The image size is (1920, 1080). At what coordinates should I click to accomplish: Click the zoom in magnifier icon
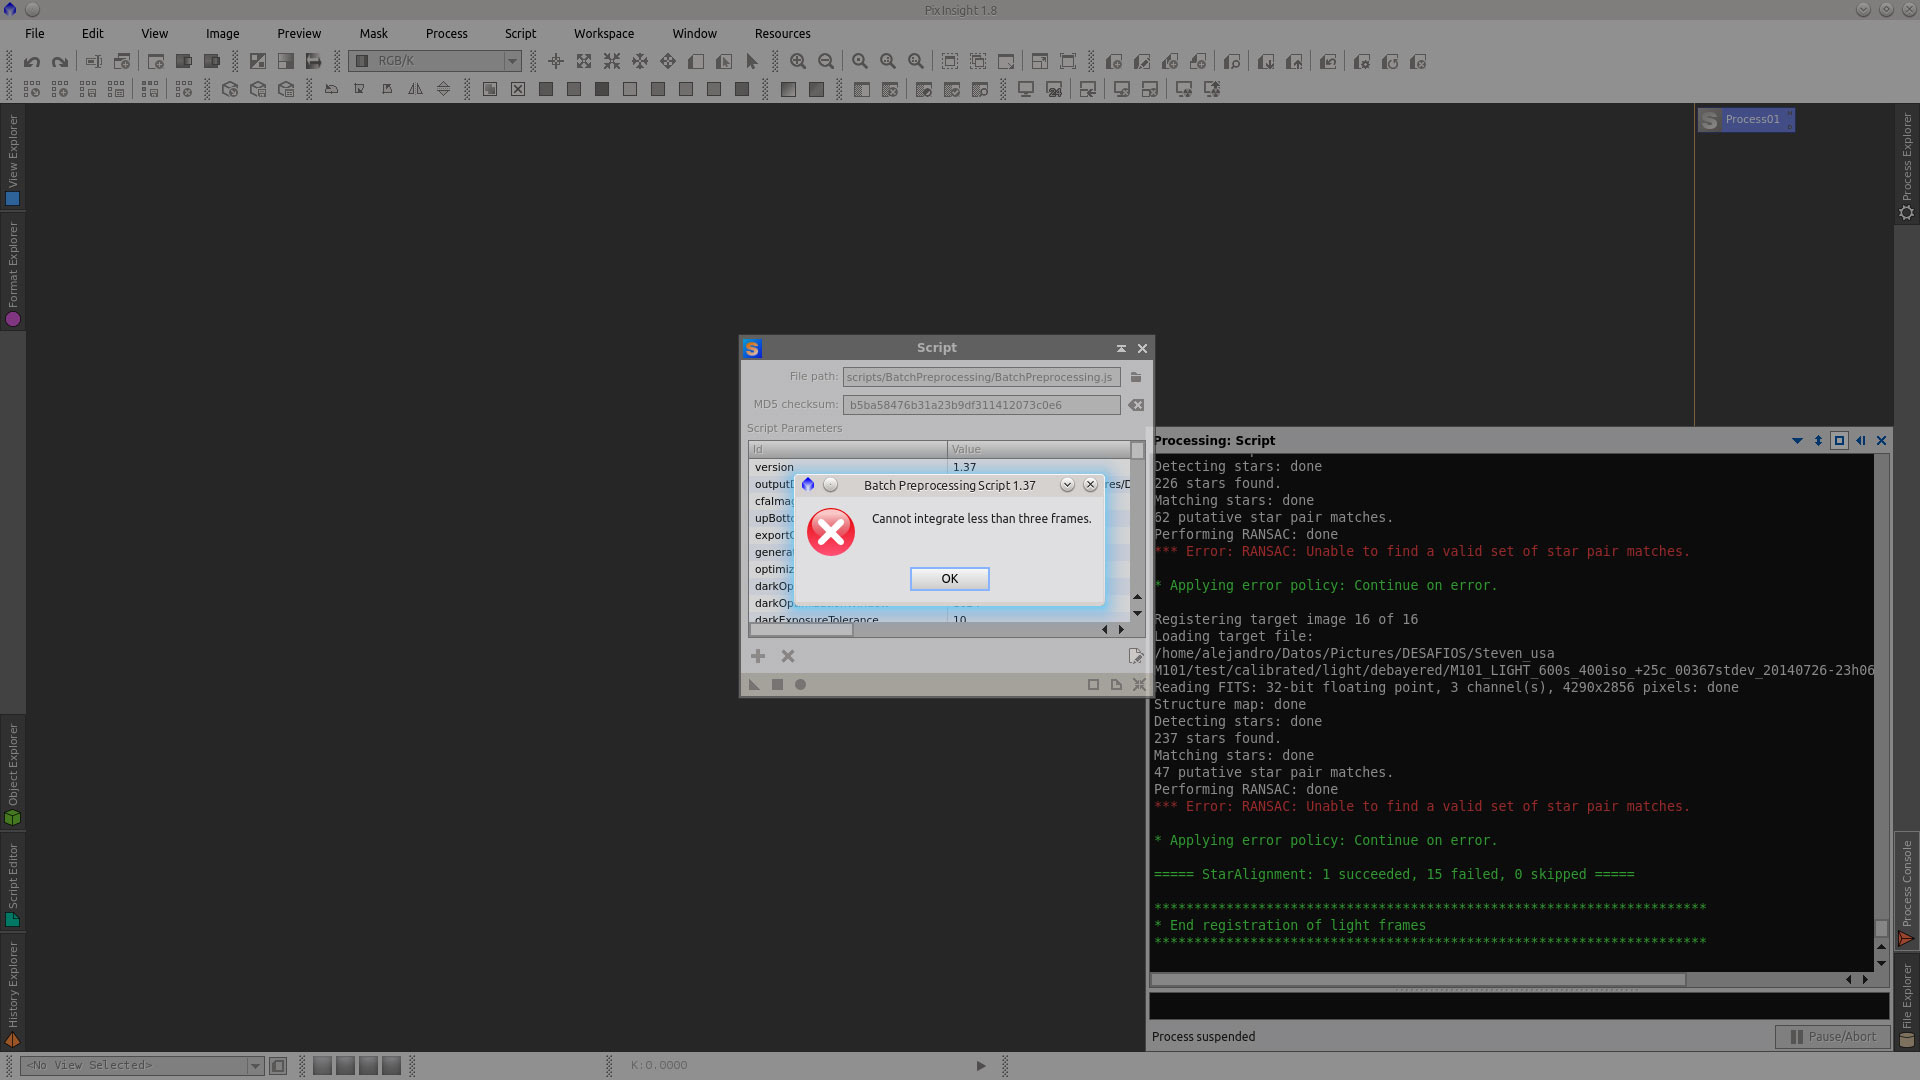click(x=798, y=62)
